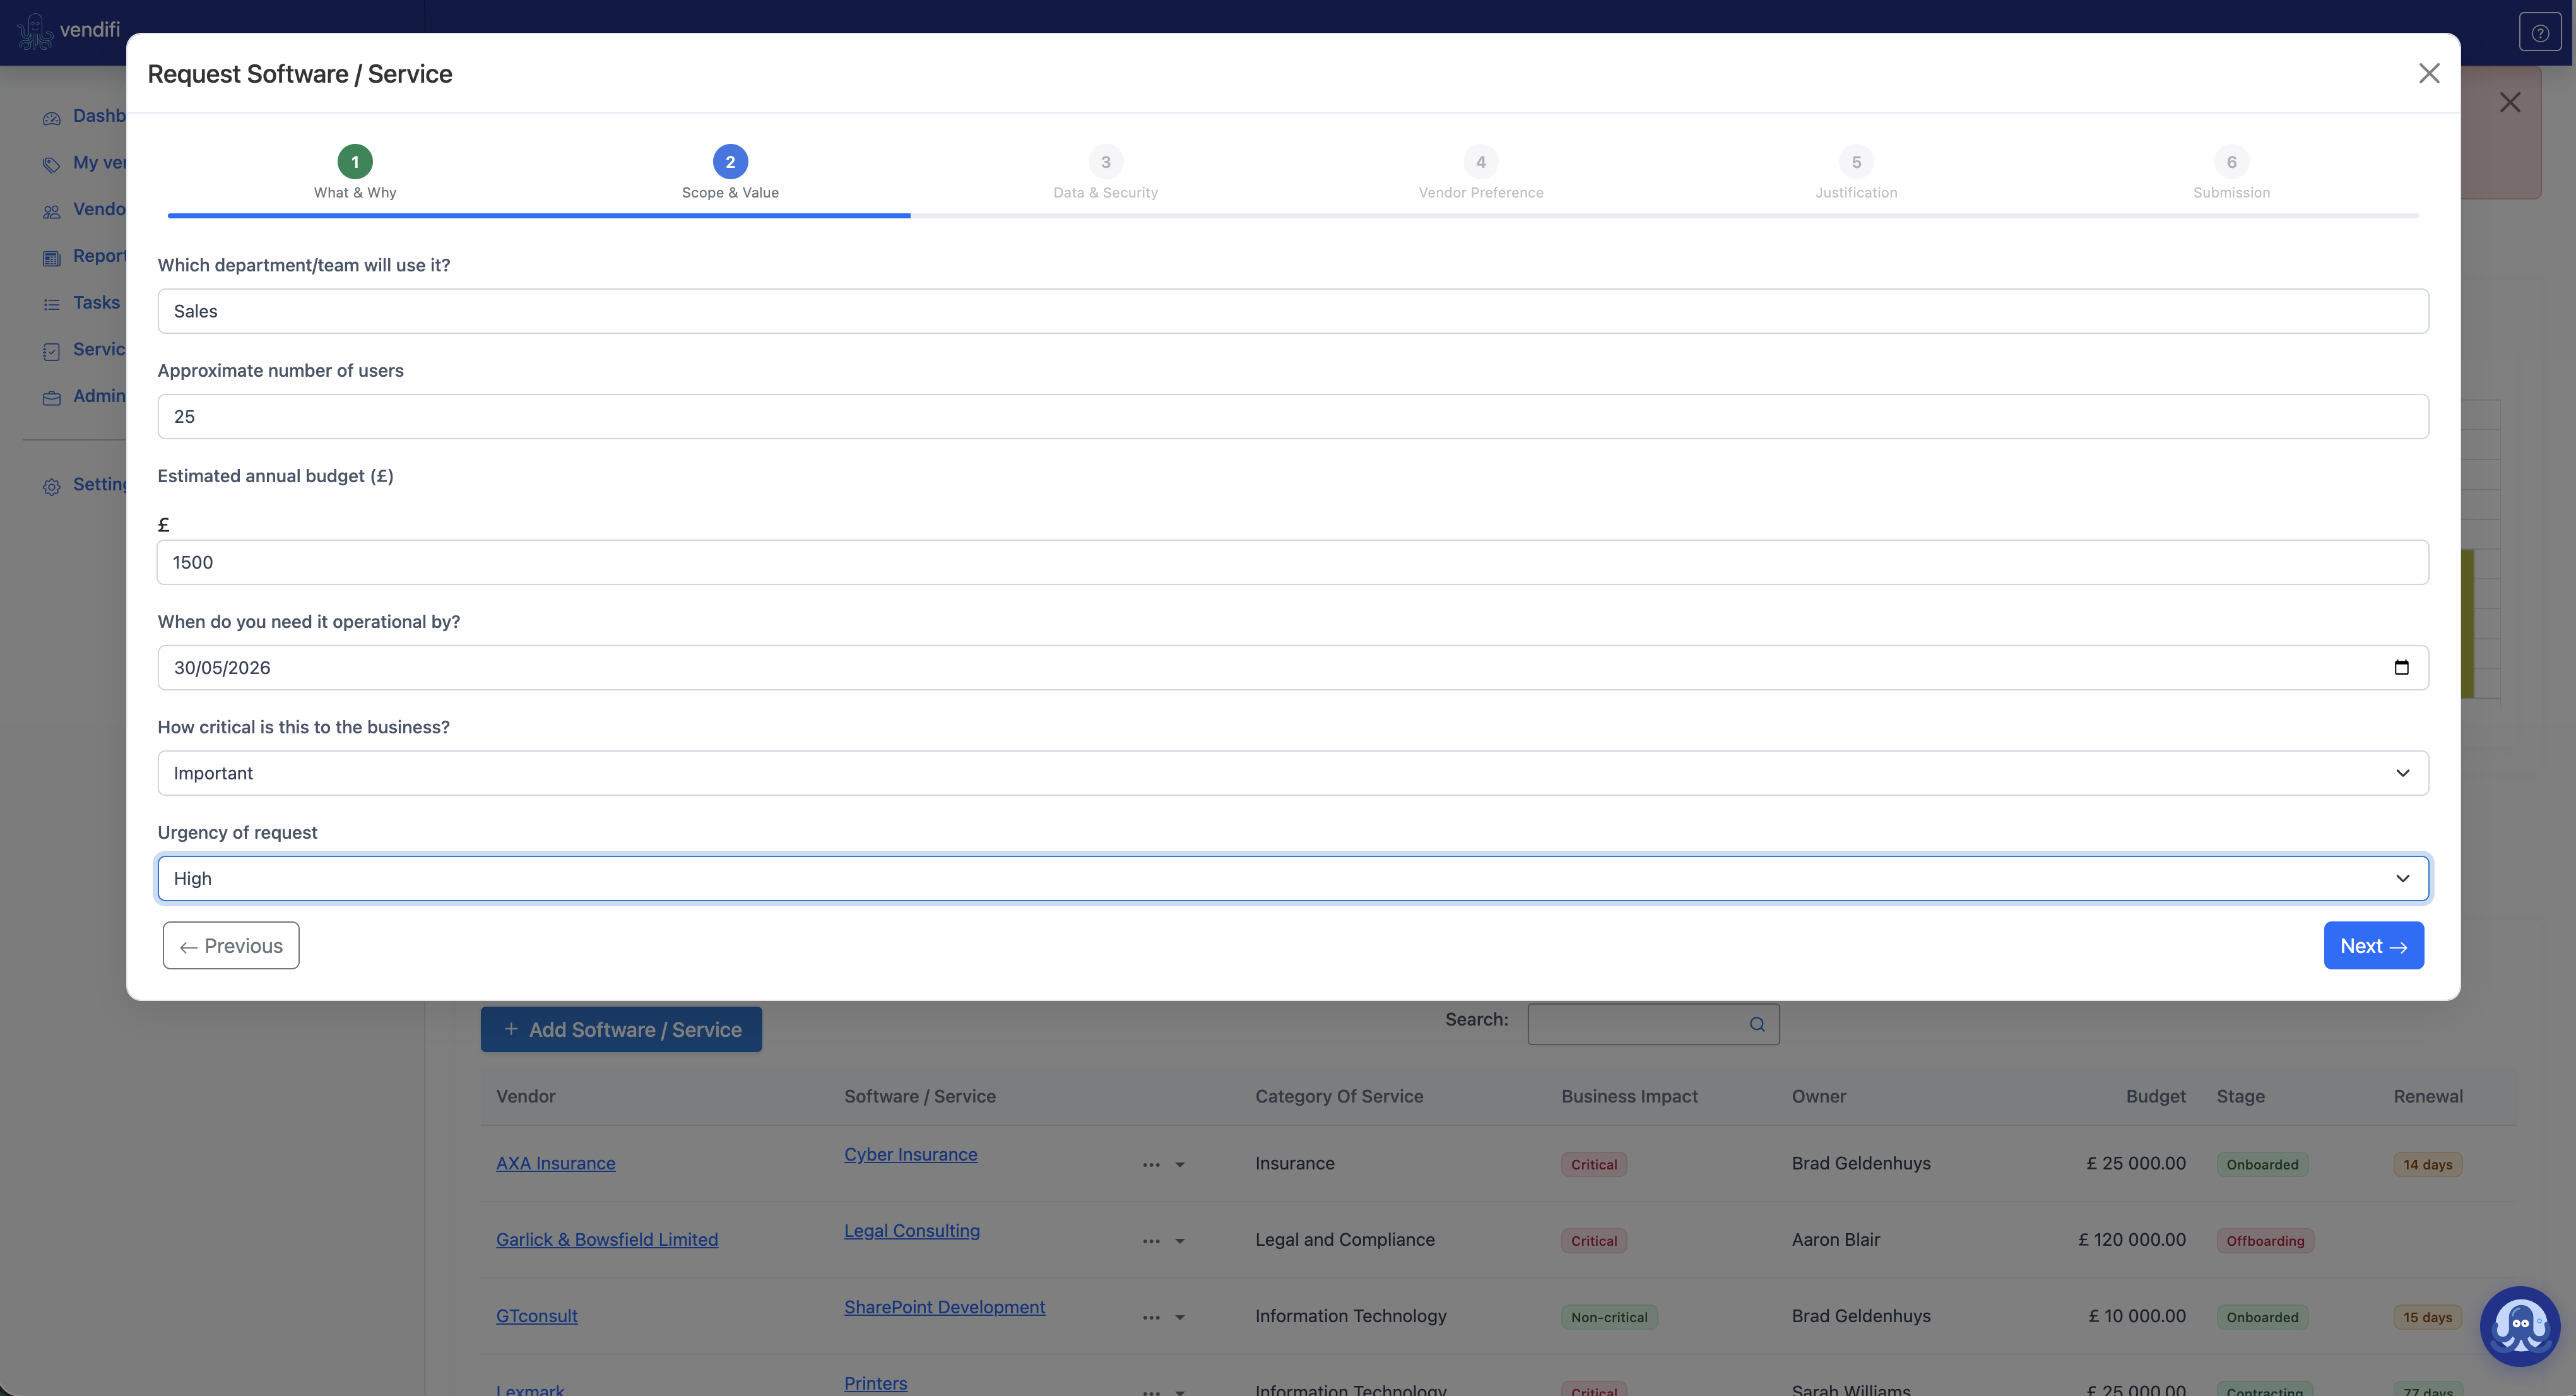Open the ellipsis menu for SharePoint Development
Image resolution: width=2576 pixels, height=1396 pixels.
(x=1152, y=1318)
